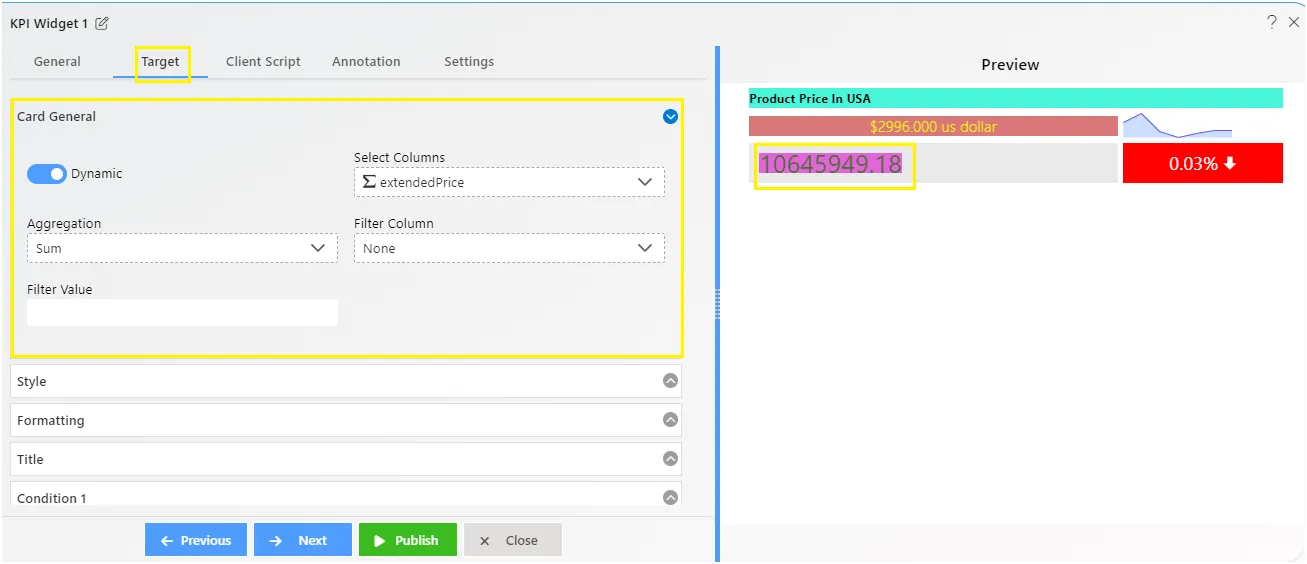Toggle the Dynamic switch
The height and width of the screenshot is (564, 1307).
(47, 174)
